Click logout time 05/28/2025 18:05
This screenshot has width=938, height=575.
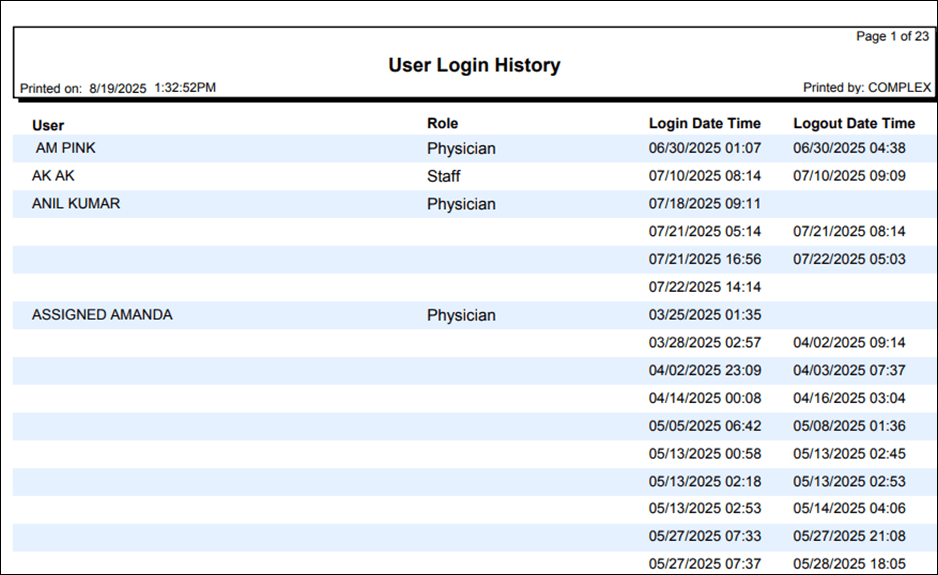click(849, 564)
